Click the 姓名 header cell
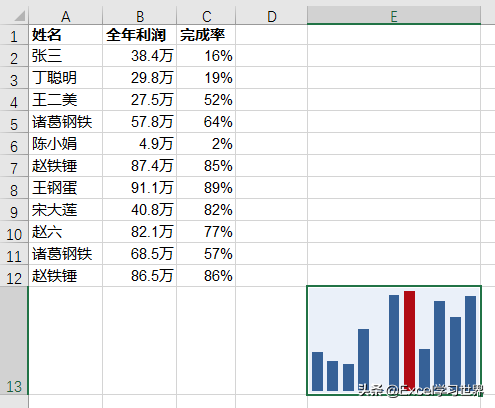 tap(66, 35)
